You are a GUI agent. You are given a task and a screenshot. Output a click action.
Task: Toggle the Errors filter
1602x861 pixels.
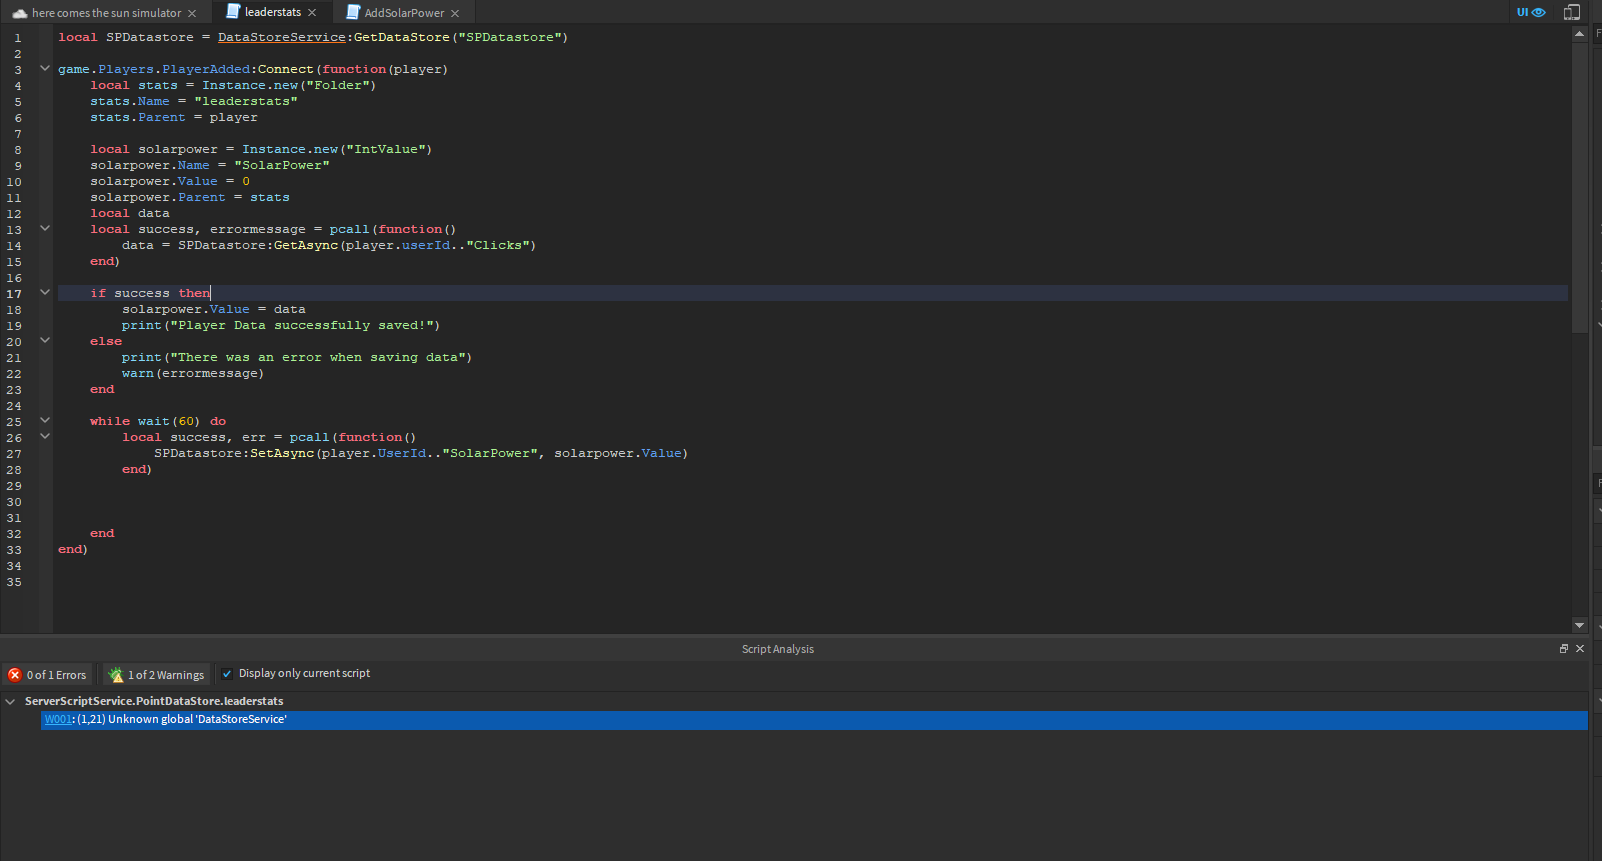pyautogui.click(x=48, y=675)
